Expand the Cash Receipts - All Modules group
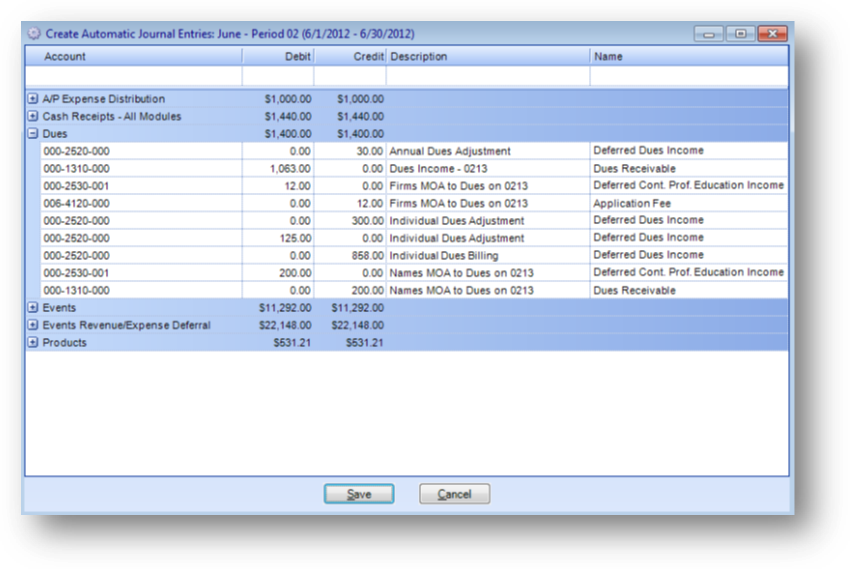Viewport: 850px width, 569px height. click(x=33, y=116)
